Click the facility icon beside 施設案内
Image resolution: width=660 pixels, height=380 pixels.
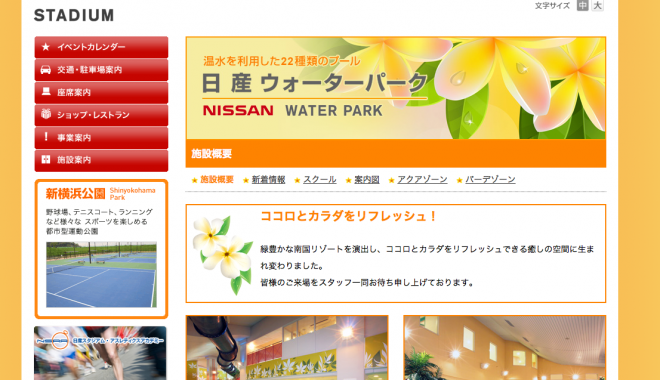(46, 159)
